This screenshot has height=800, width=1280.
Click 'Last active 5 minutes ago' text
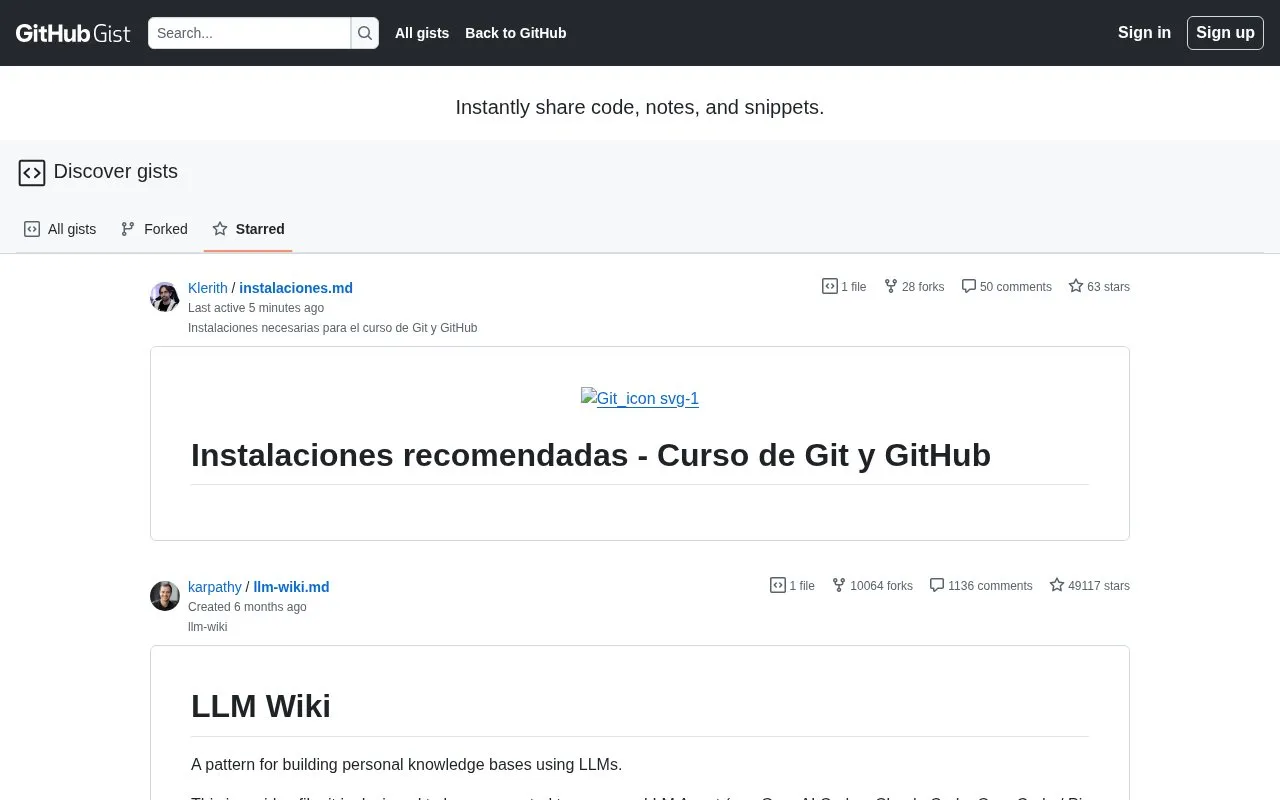click(x=256, y=308)
